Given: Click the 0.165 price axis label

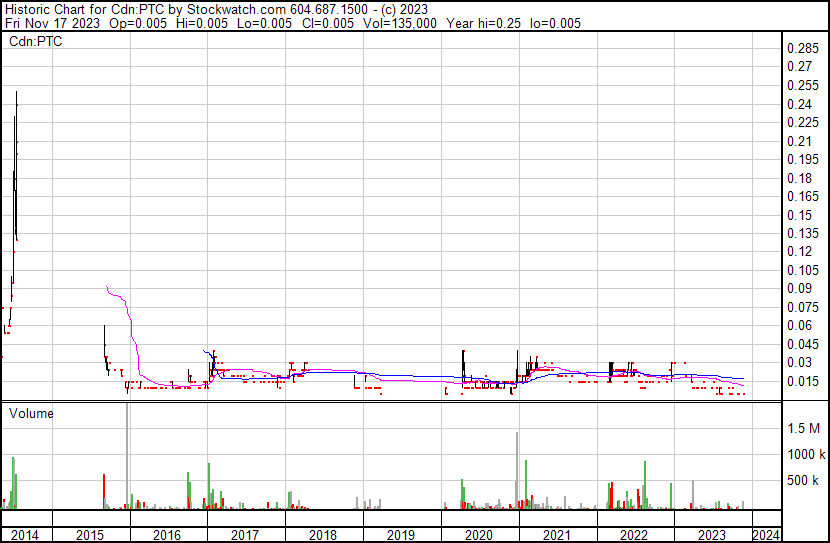Looking at the screenshot, I should coord(803,196).
